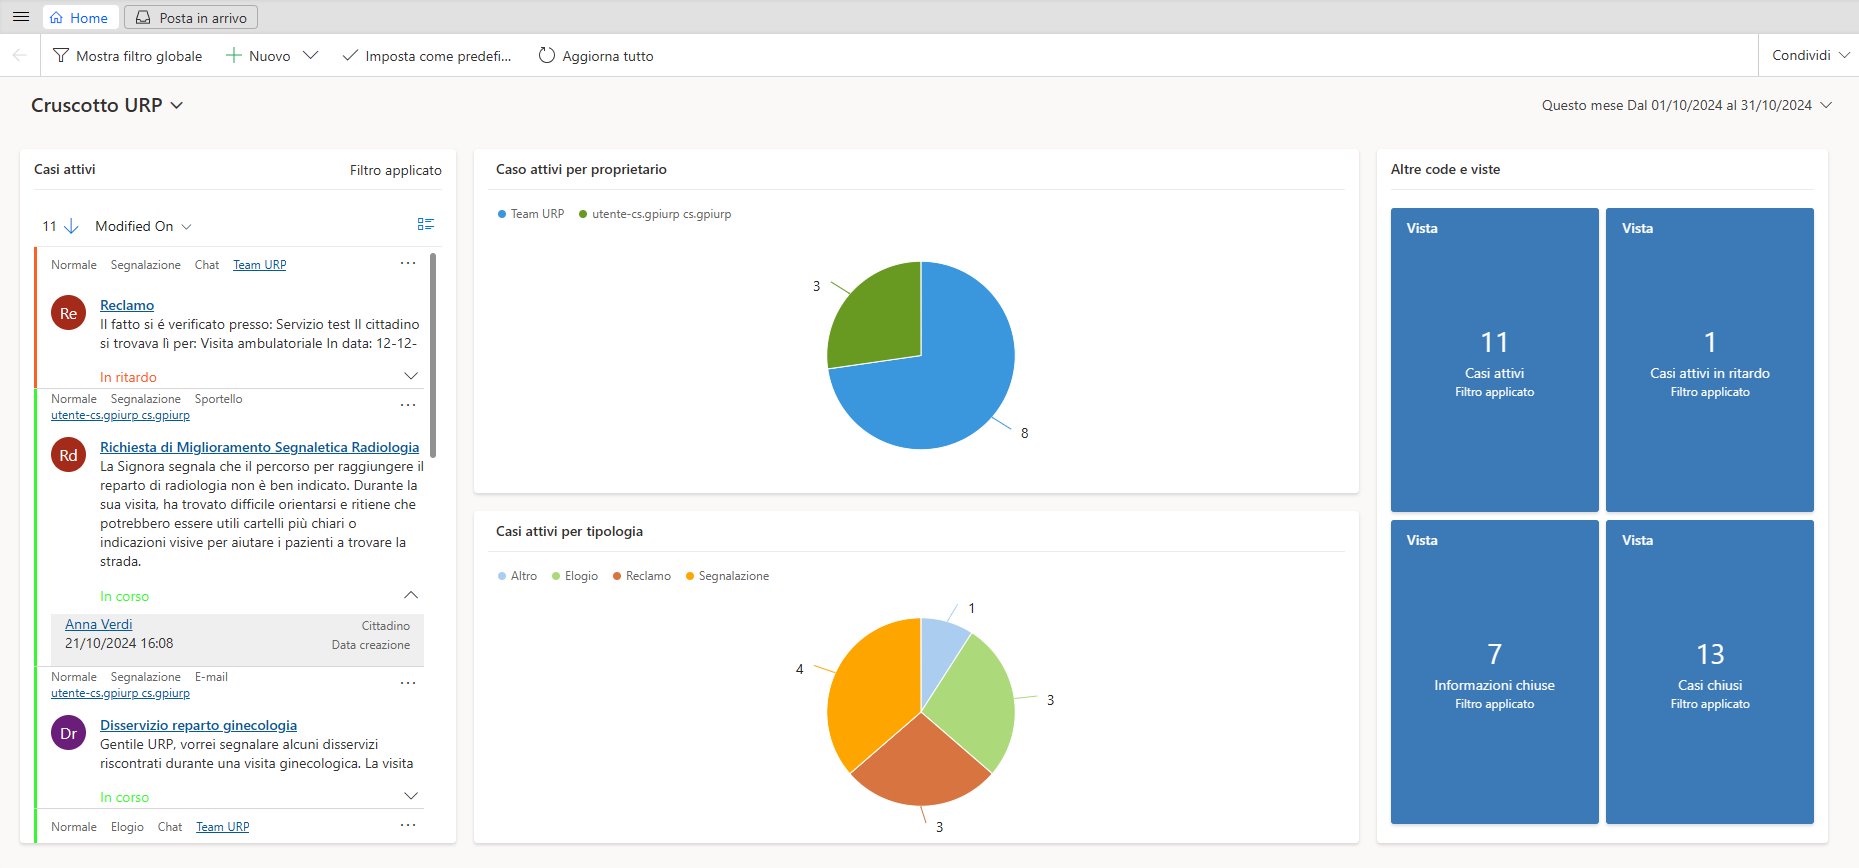Open the Questo mese date range dropdown
This screenshot has width=1859, height=868.
click(x=1826, y=105)
